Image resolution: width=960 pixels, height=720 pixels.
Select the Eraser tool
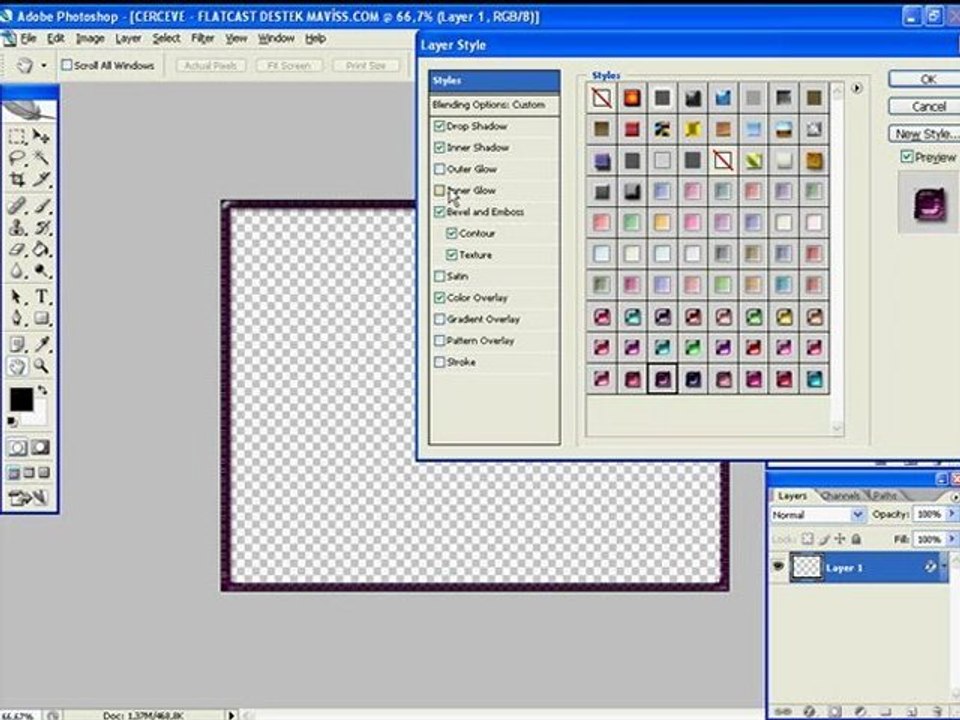pyautogui.click(x=17, y=249)
